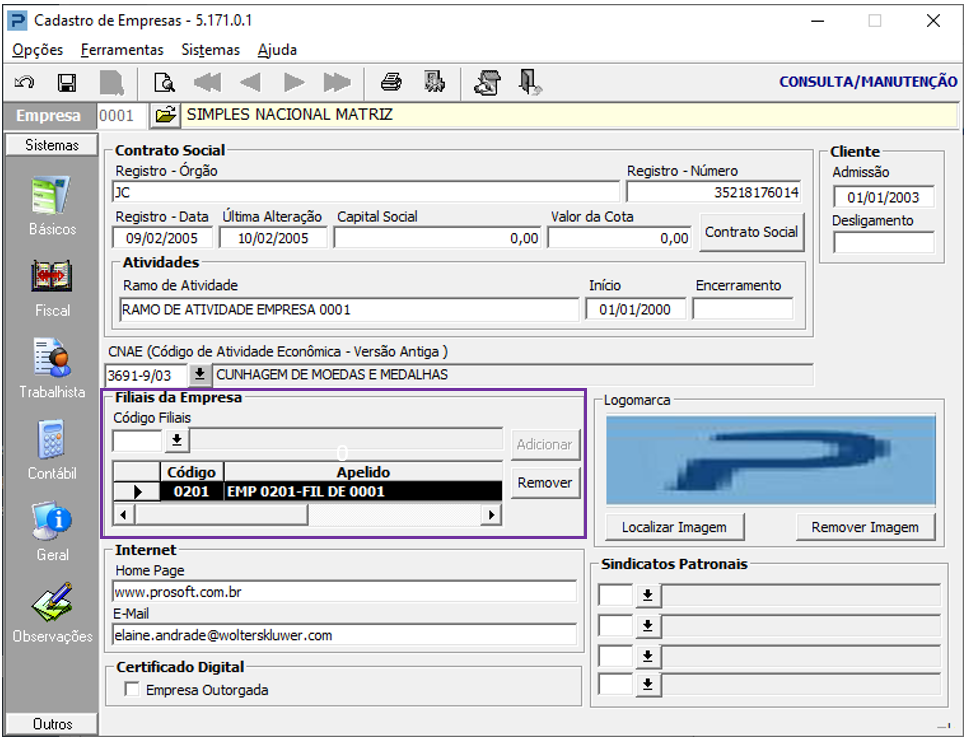The image size is (969, 740).
Task: Click the exit door toolbar icon
Action: tap(530, 82)
